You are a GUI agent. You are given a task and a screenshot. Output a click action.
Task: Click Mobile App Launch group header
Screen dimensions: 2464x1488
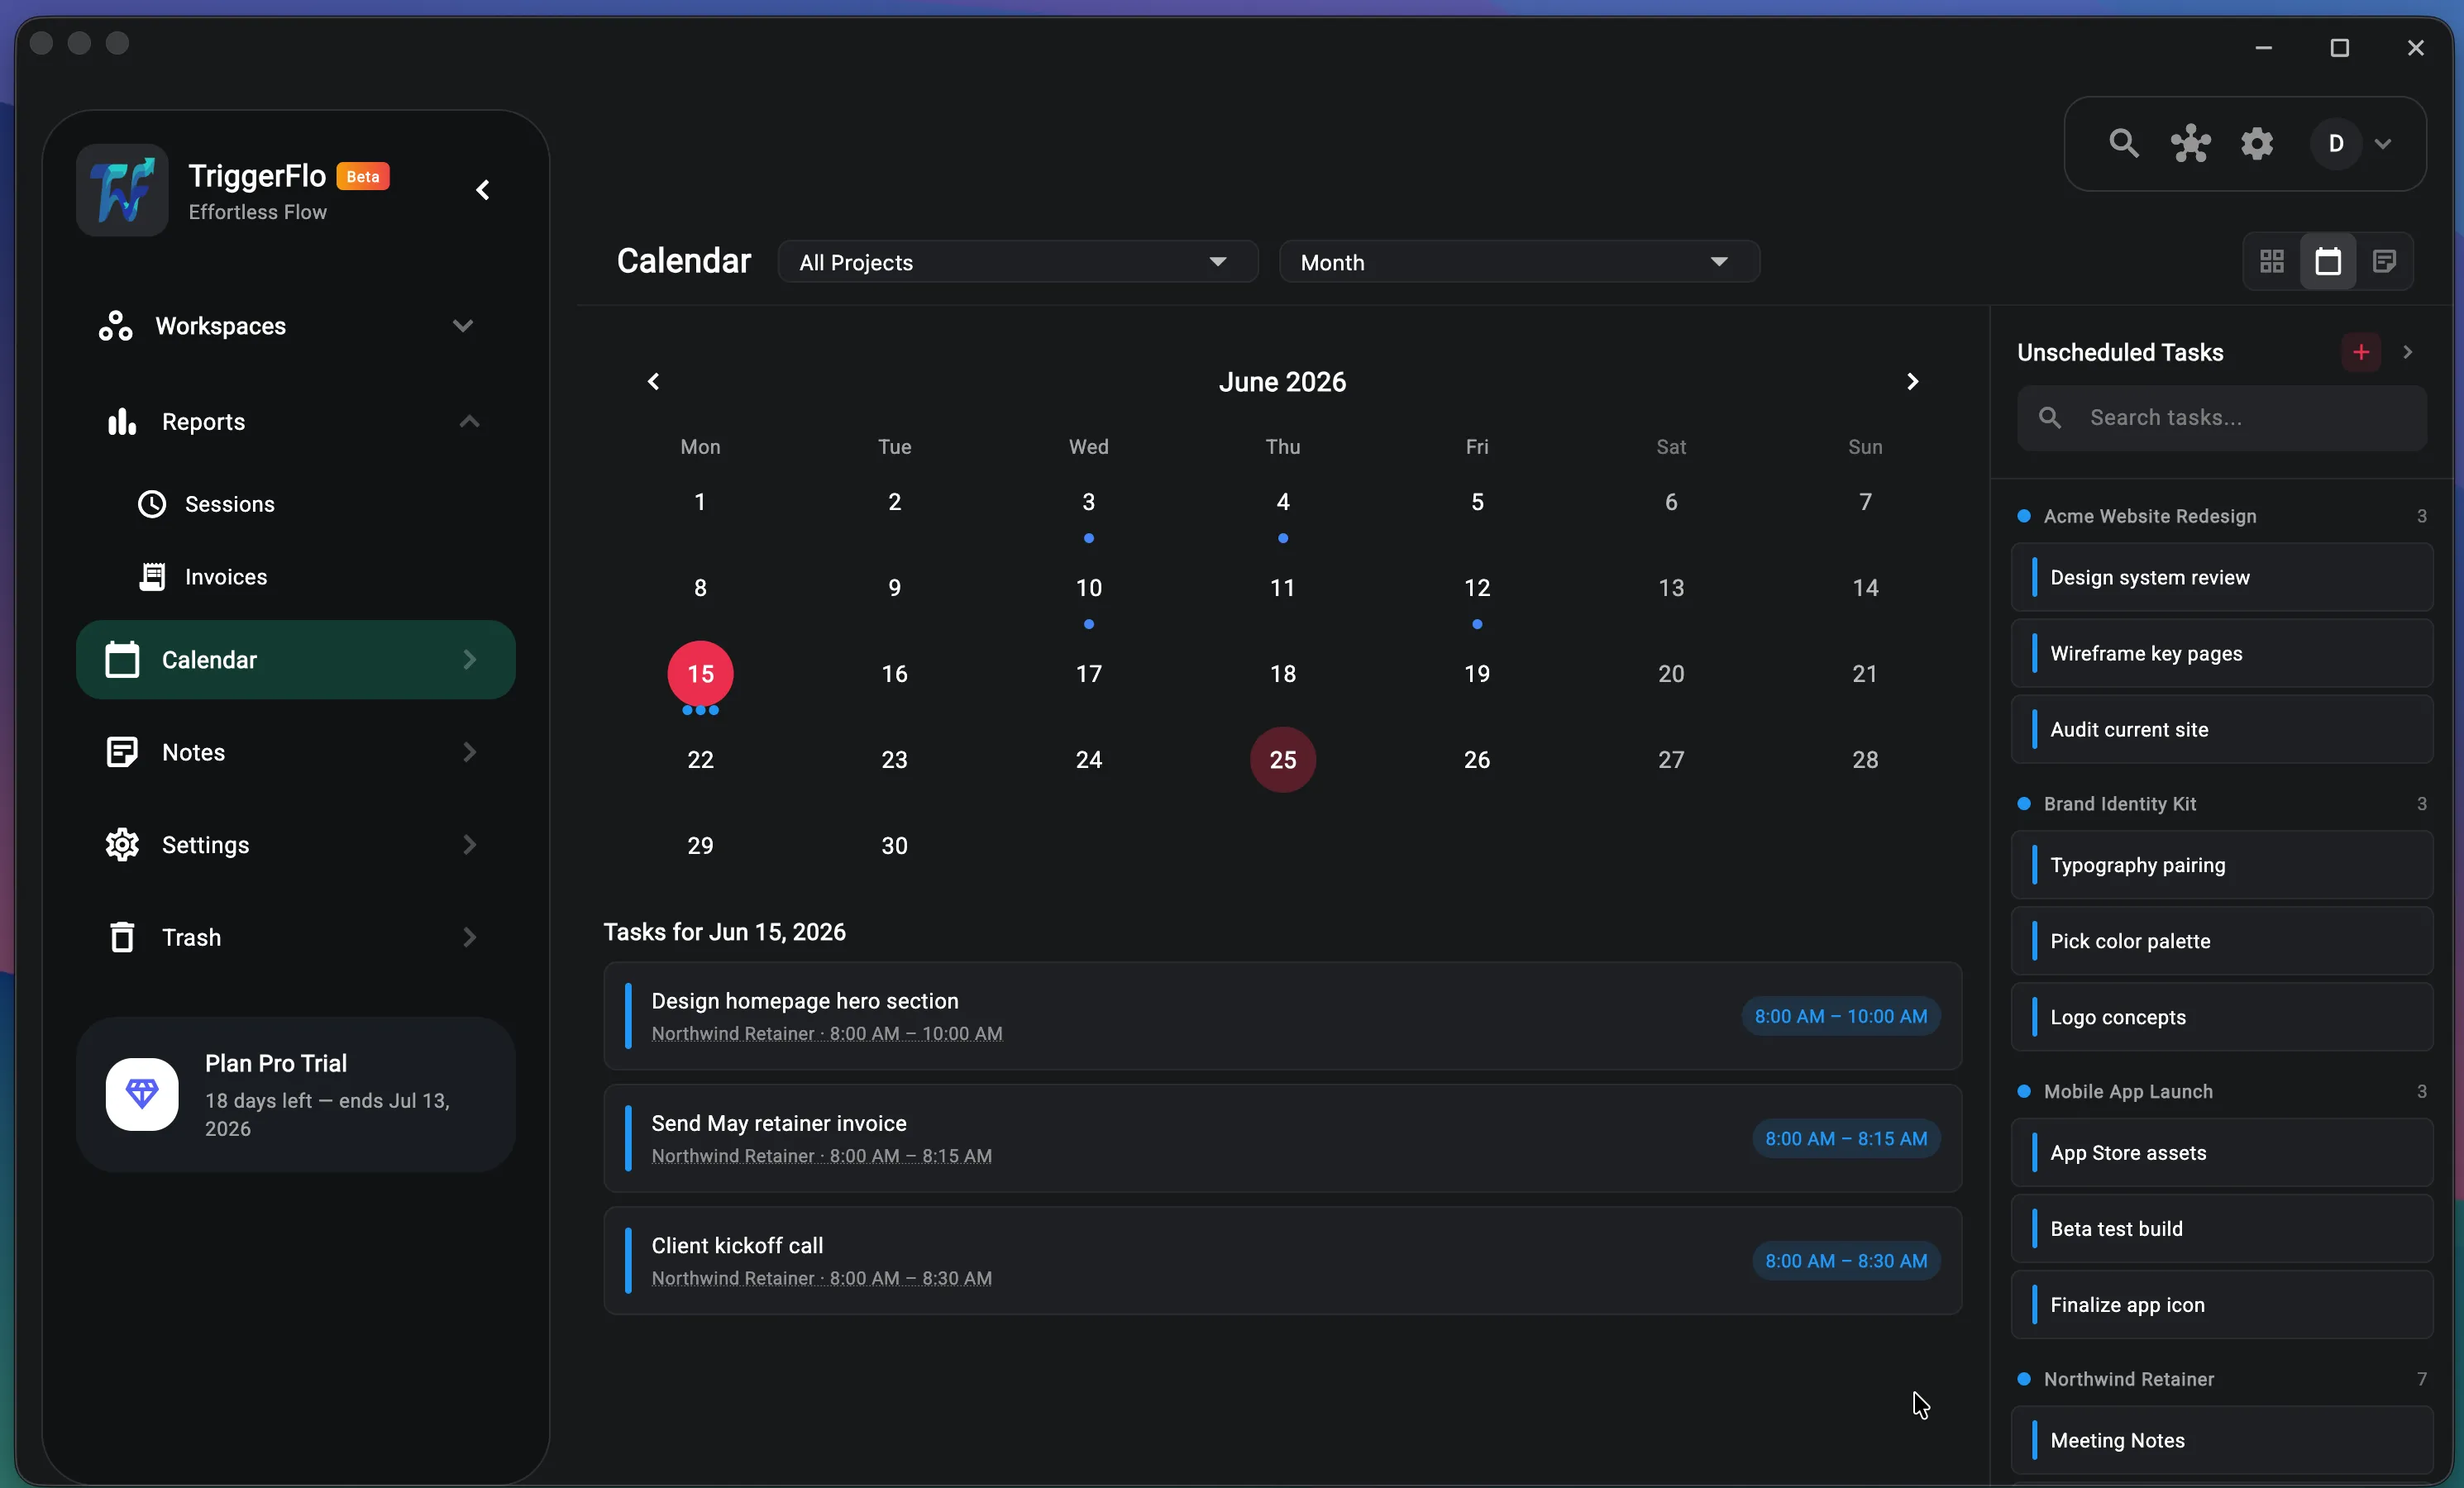(2222, 1092)
